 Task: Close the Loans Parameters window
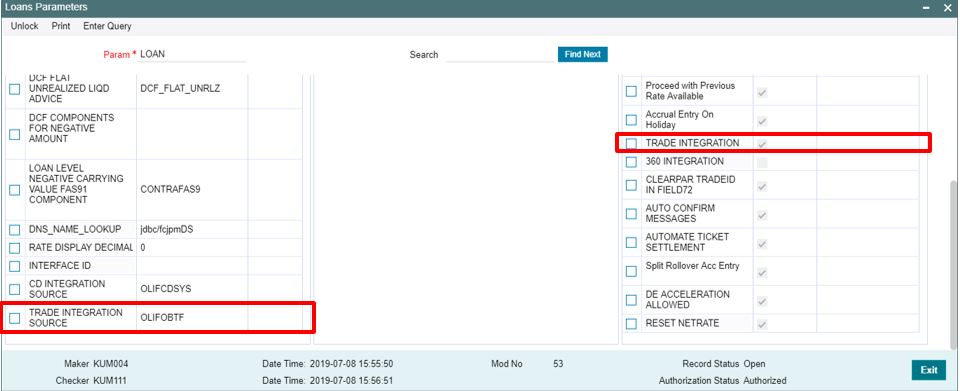point(947,7)
